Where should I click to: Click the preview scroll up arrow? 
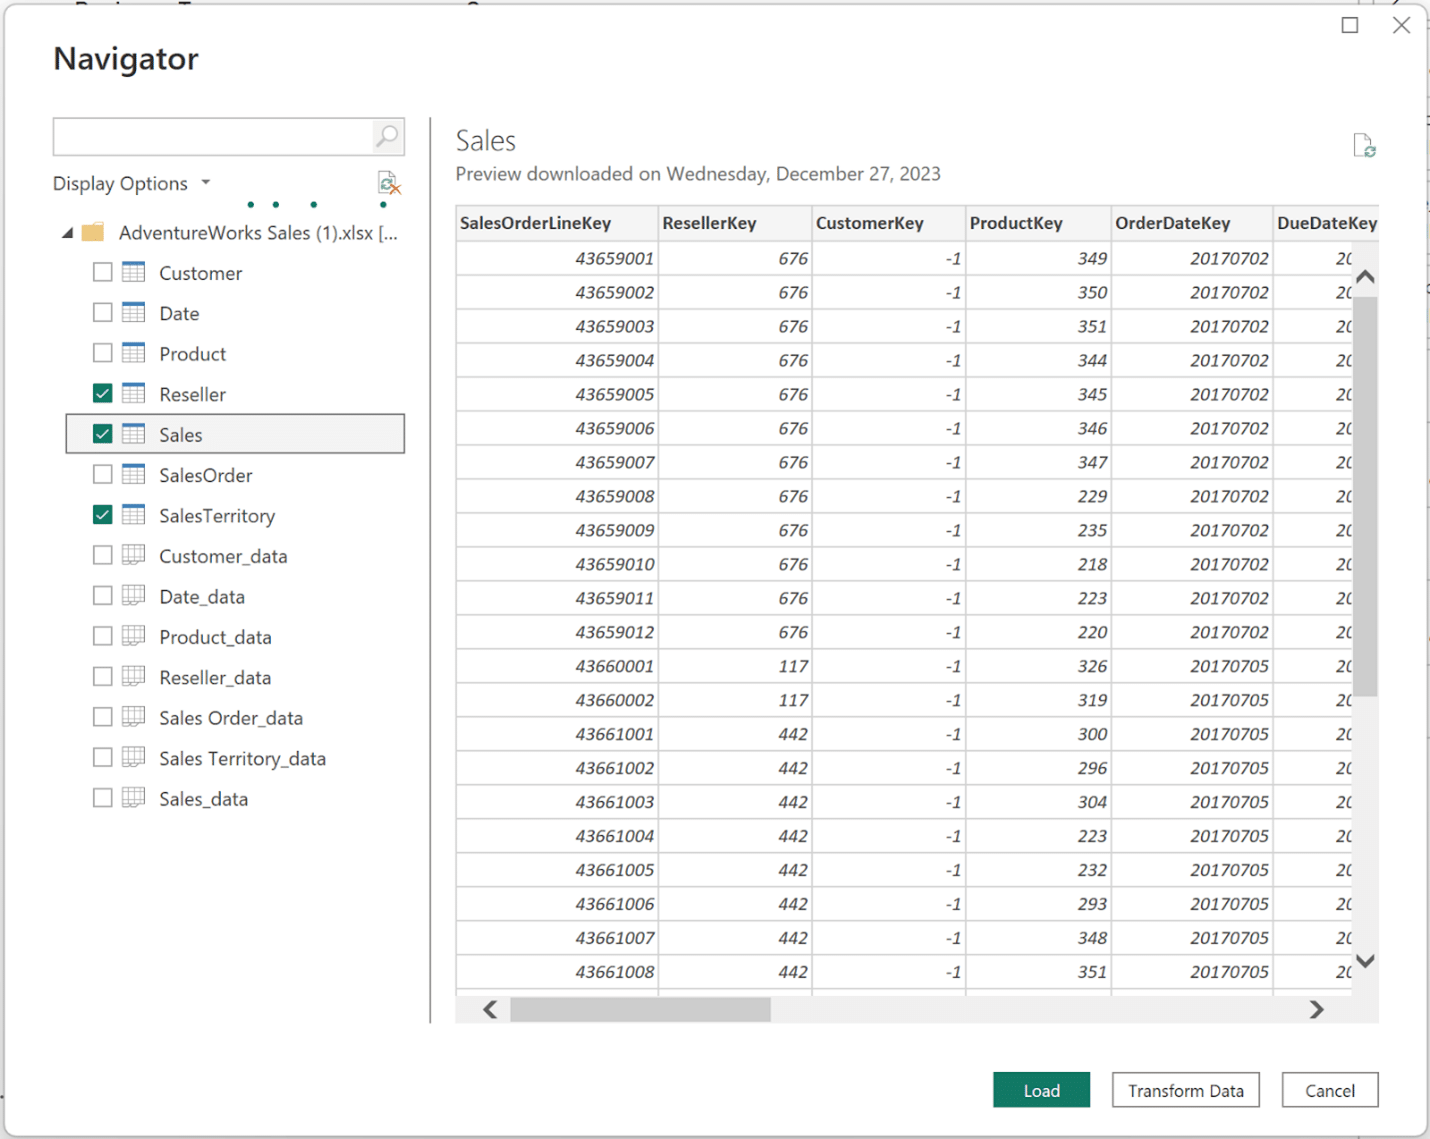[1365, 277]
